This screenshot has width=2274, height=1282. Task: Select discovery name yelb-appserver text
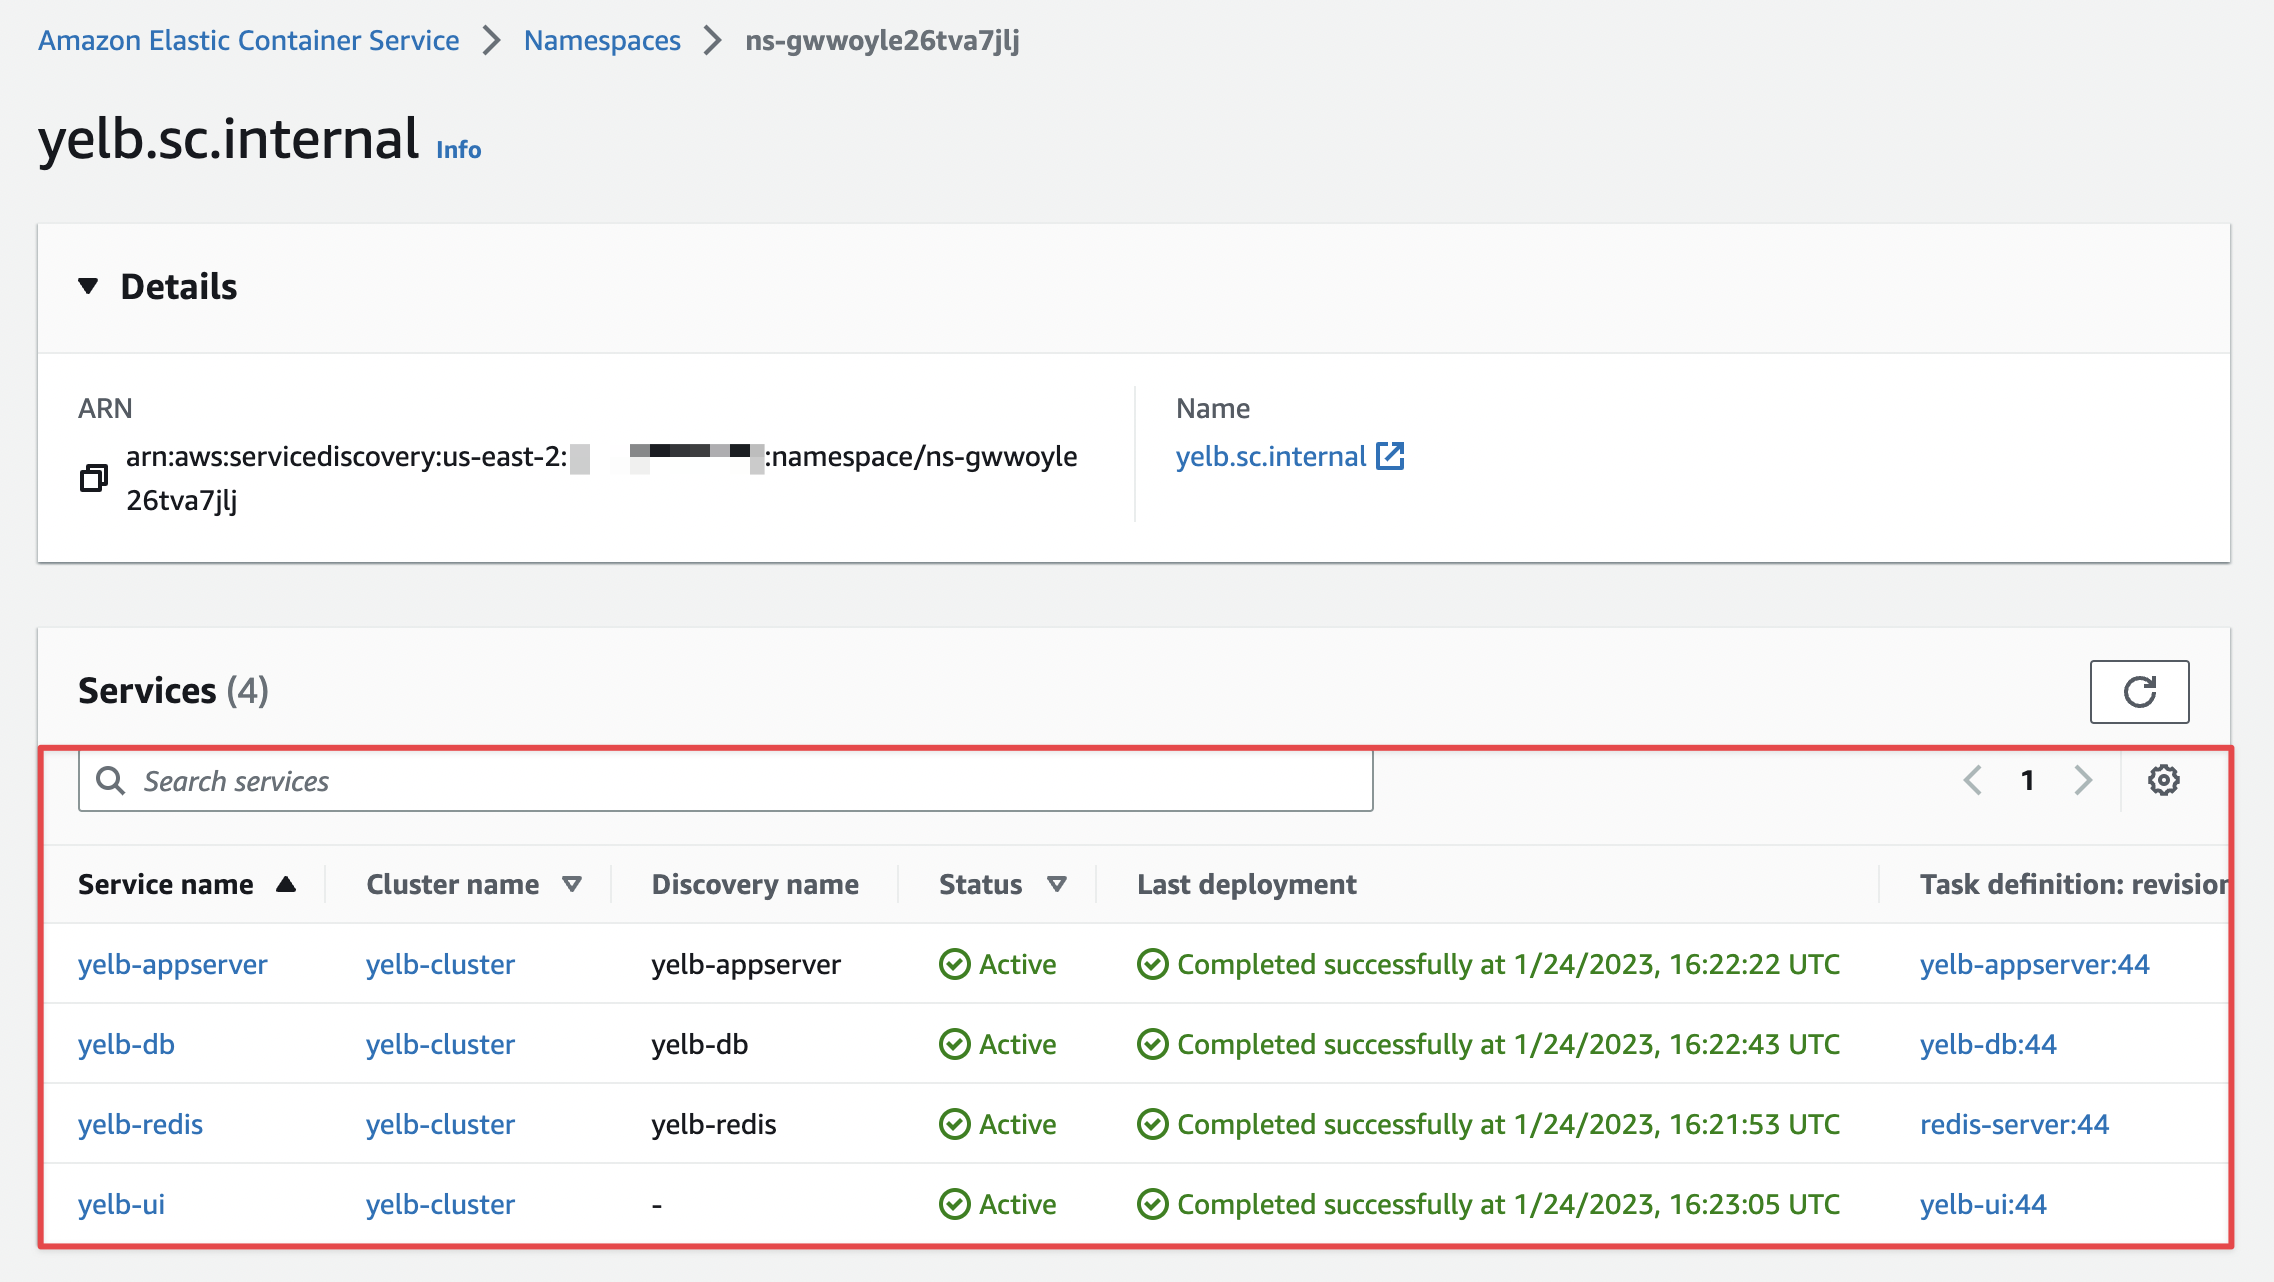(746, 964)
